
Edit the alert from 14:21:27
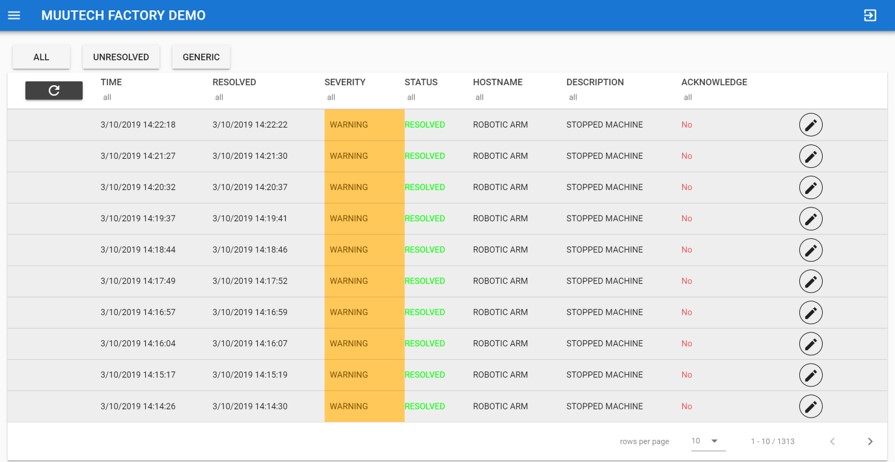point(811,156)
